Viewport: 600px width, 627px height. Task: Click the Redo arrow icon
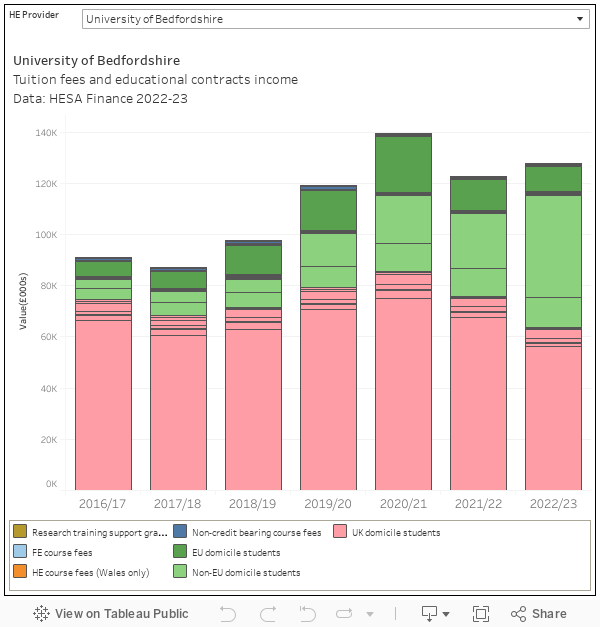point(268,613)
